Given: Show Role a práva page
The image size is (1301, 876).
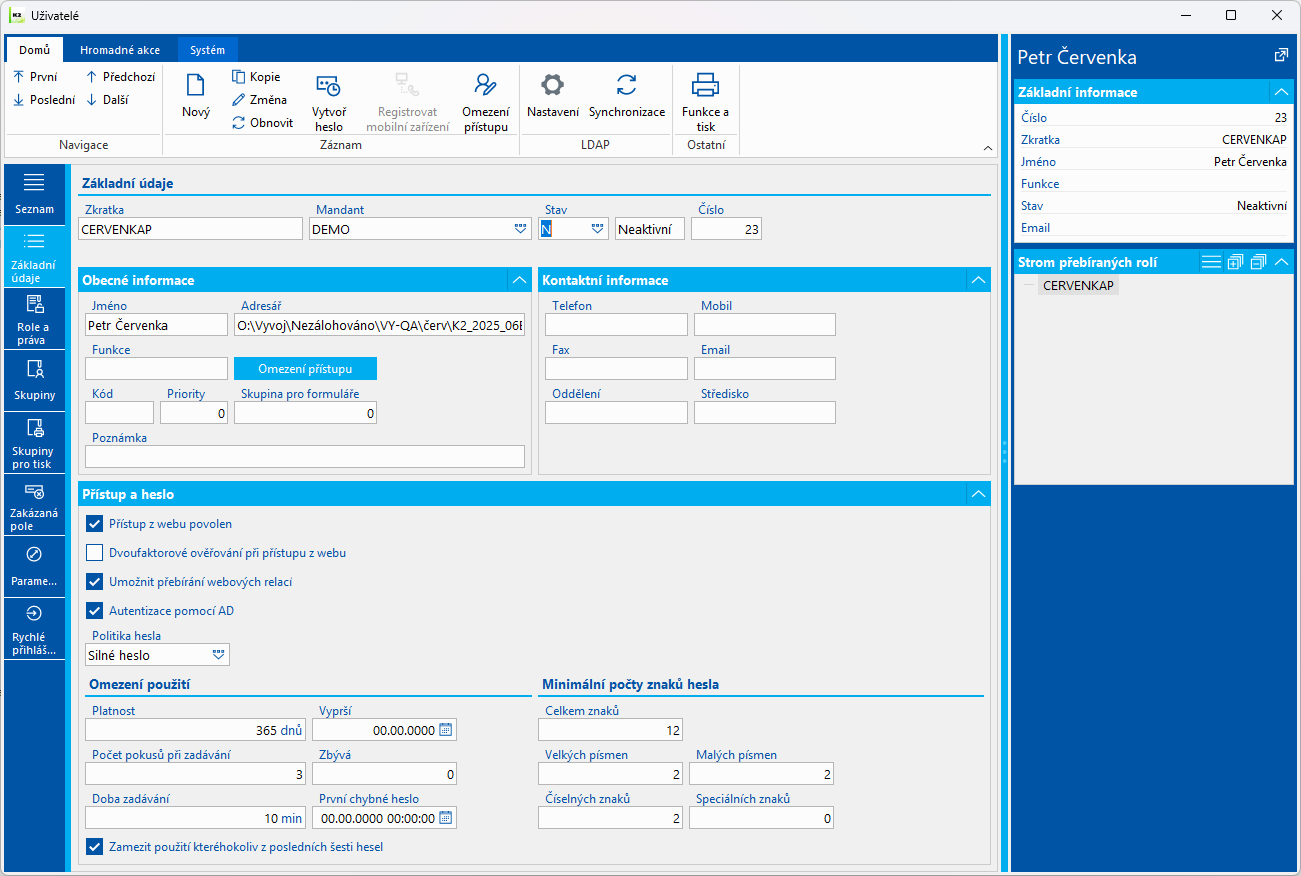Looking at the screenshot, I should pyautogui.click(x=34, y=318).
